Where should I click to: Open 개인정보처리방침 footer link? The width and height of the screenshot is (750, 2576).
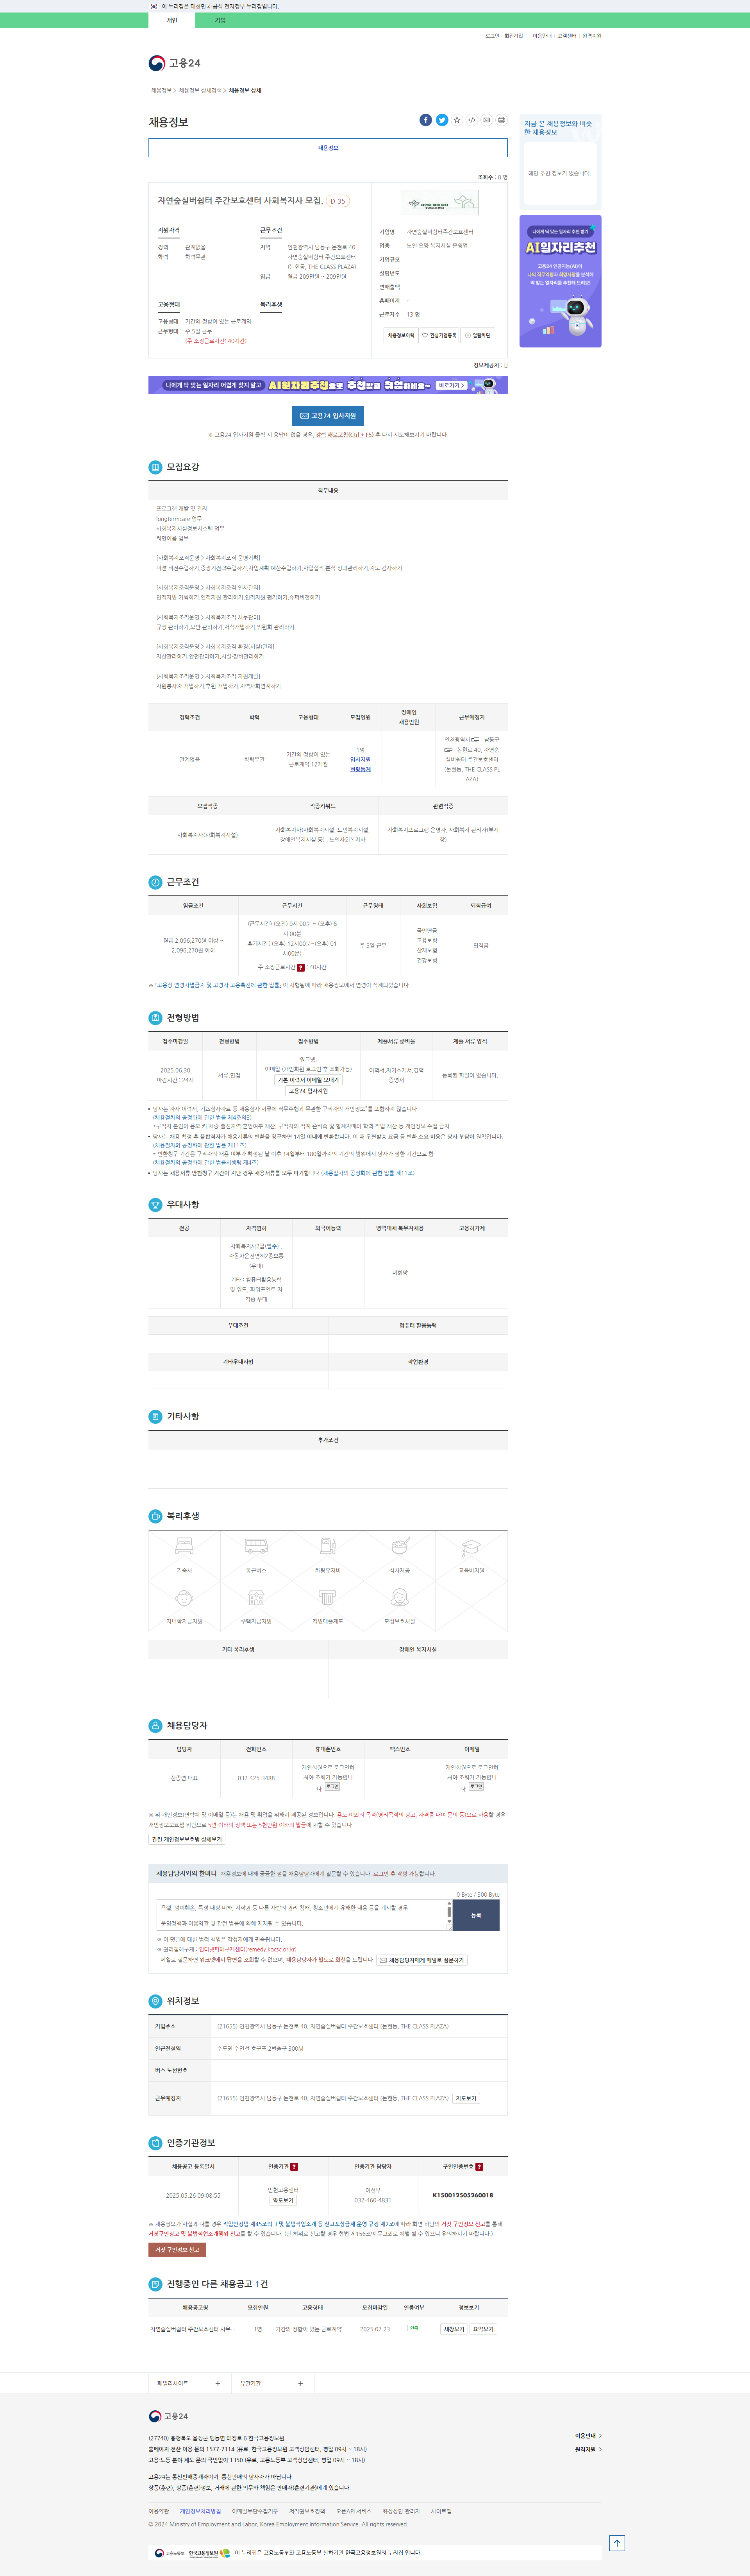pos(200,2511)
